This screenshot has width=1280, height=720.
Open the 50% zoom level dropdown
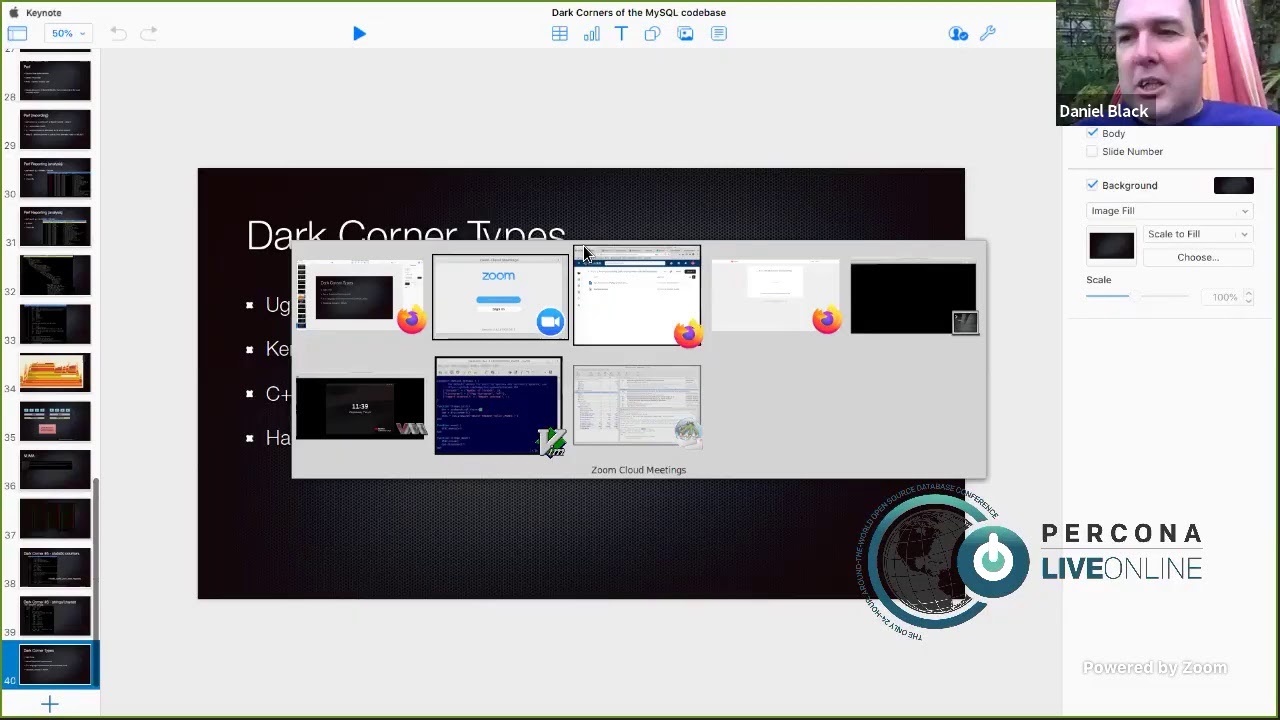click(x=68, y=34)
